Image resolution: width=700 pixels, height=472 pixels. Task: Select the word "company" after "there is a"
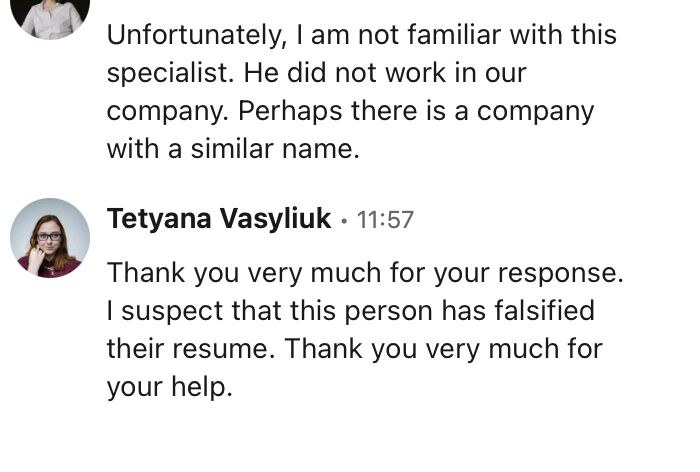(535, 112)
